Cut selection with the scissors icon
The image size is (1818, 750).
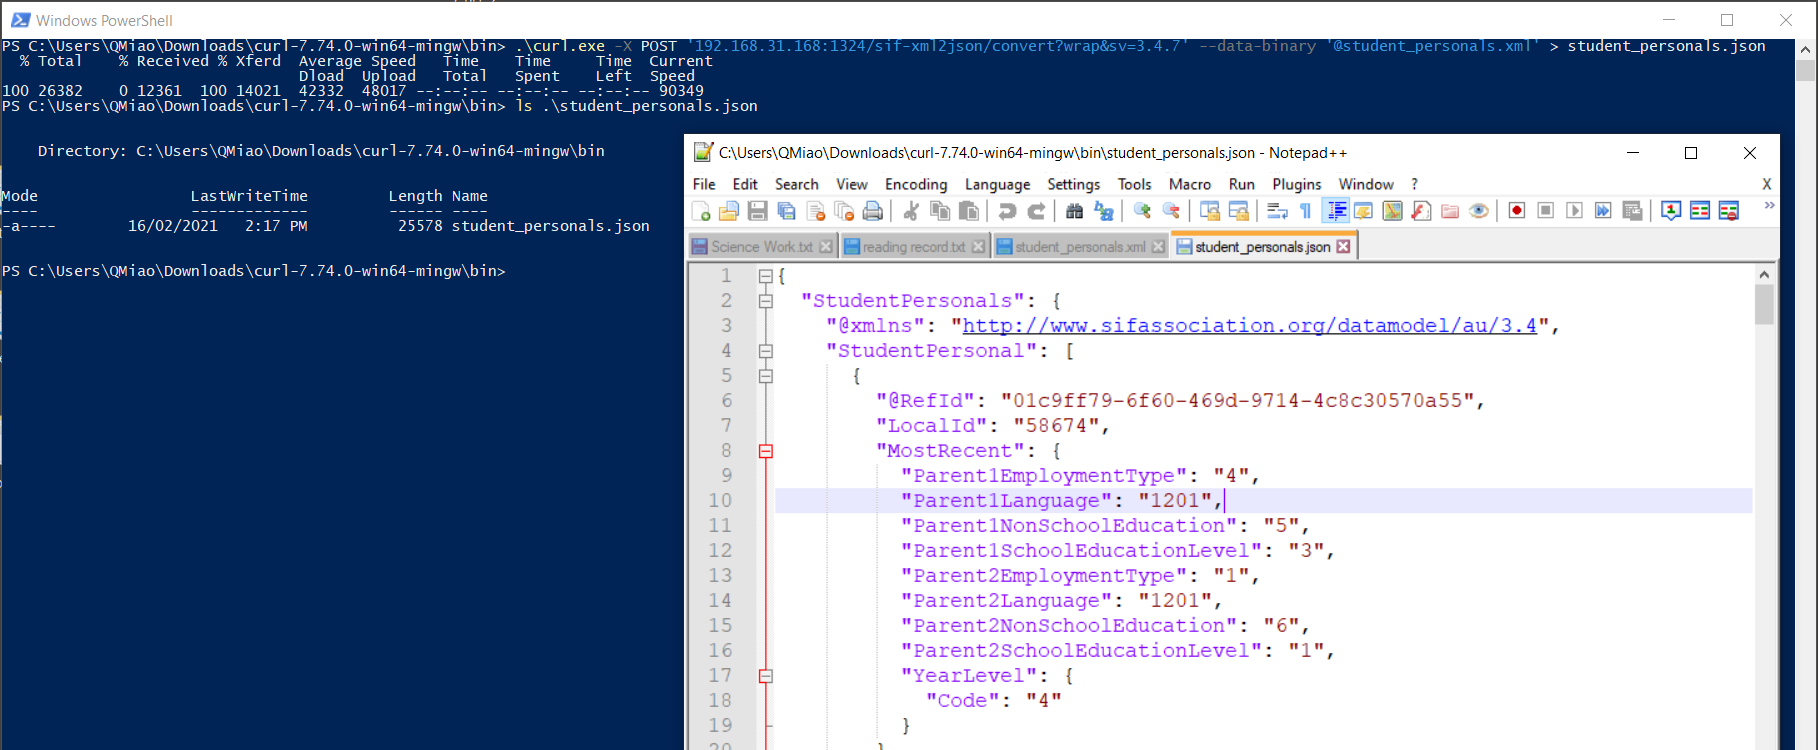pyautogui.click(x=911, y=211)
